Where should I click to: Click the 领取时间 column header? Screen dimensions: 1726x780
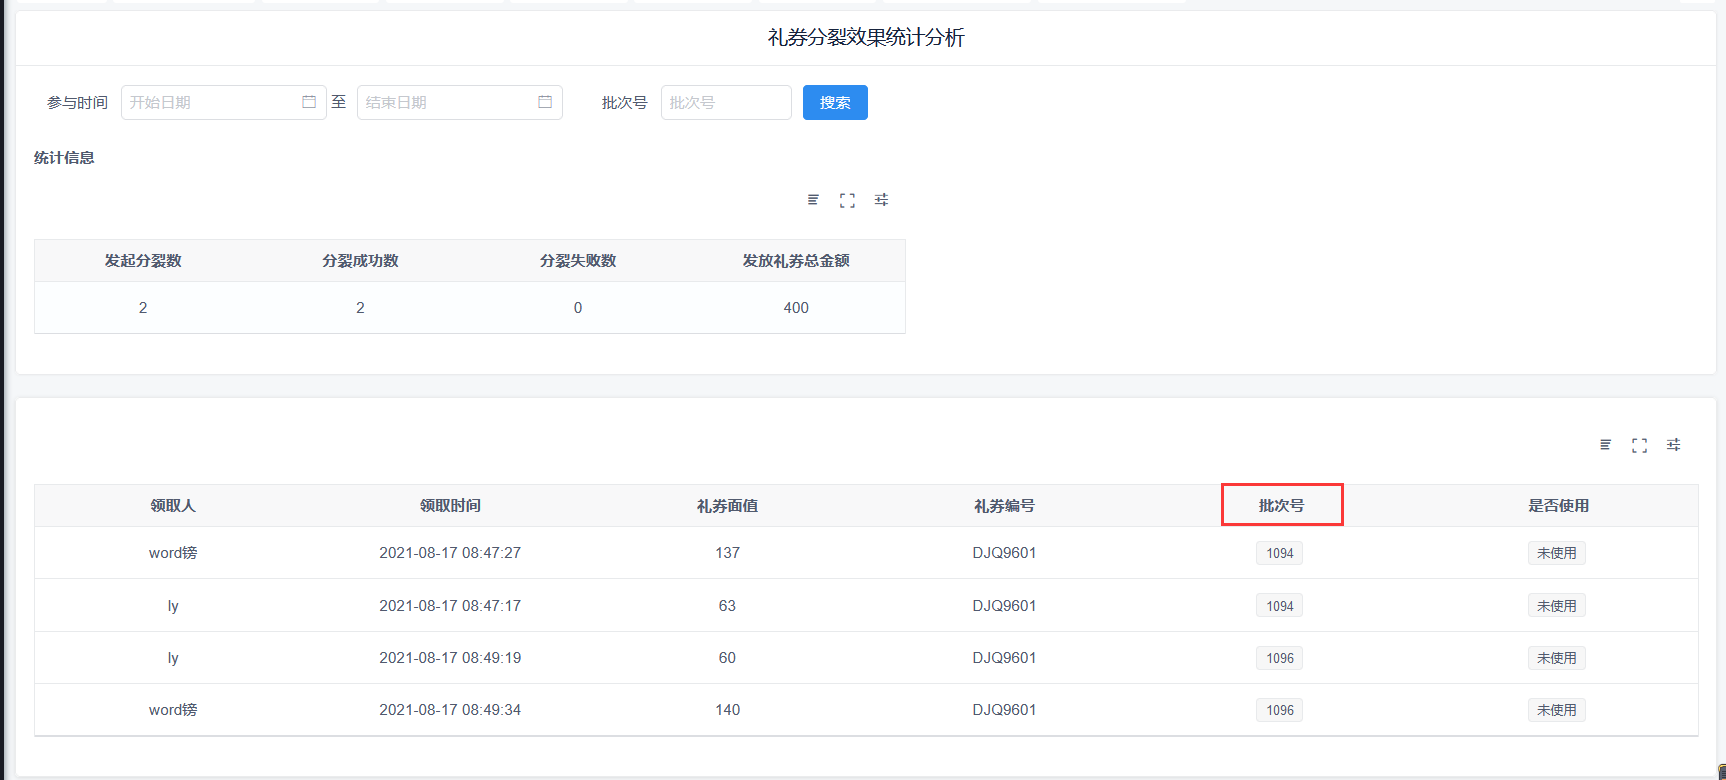click(x=450, y=506)
